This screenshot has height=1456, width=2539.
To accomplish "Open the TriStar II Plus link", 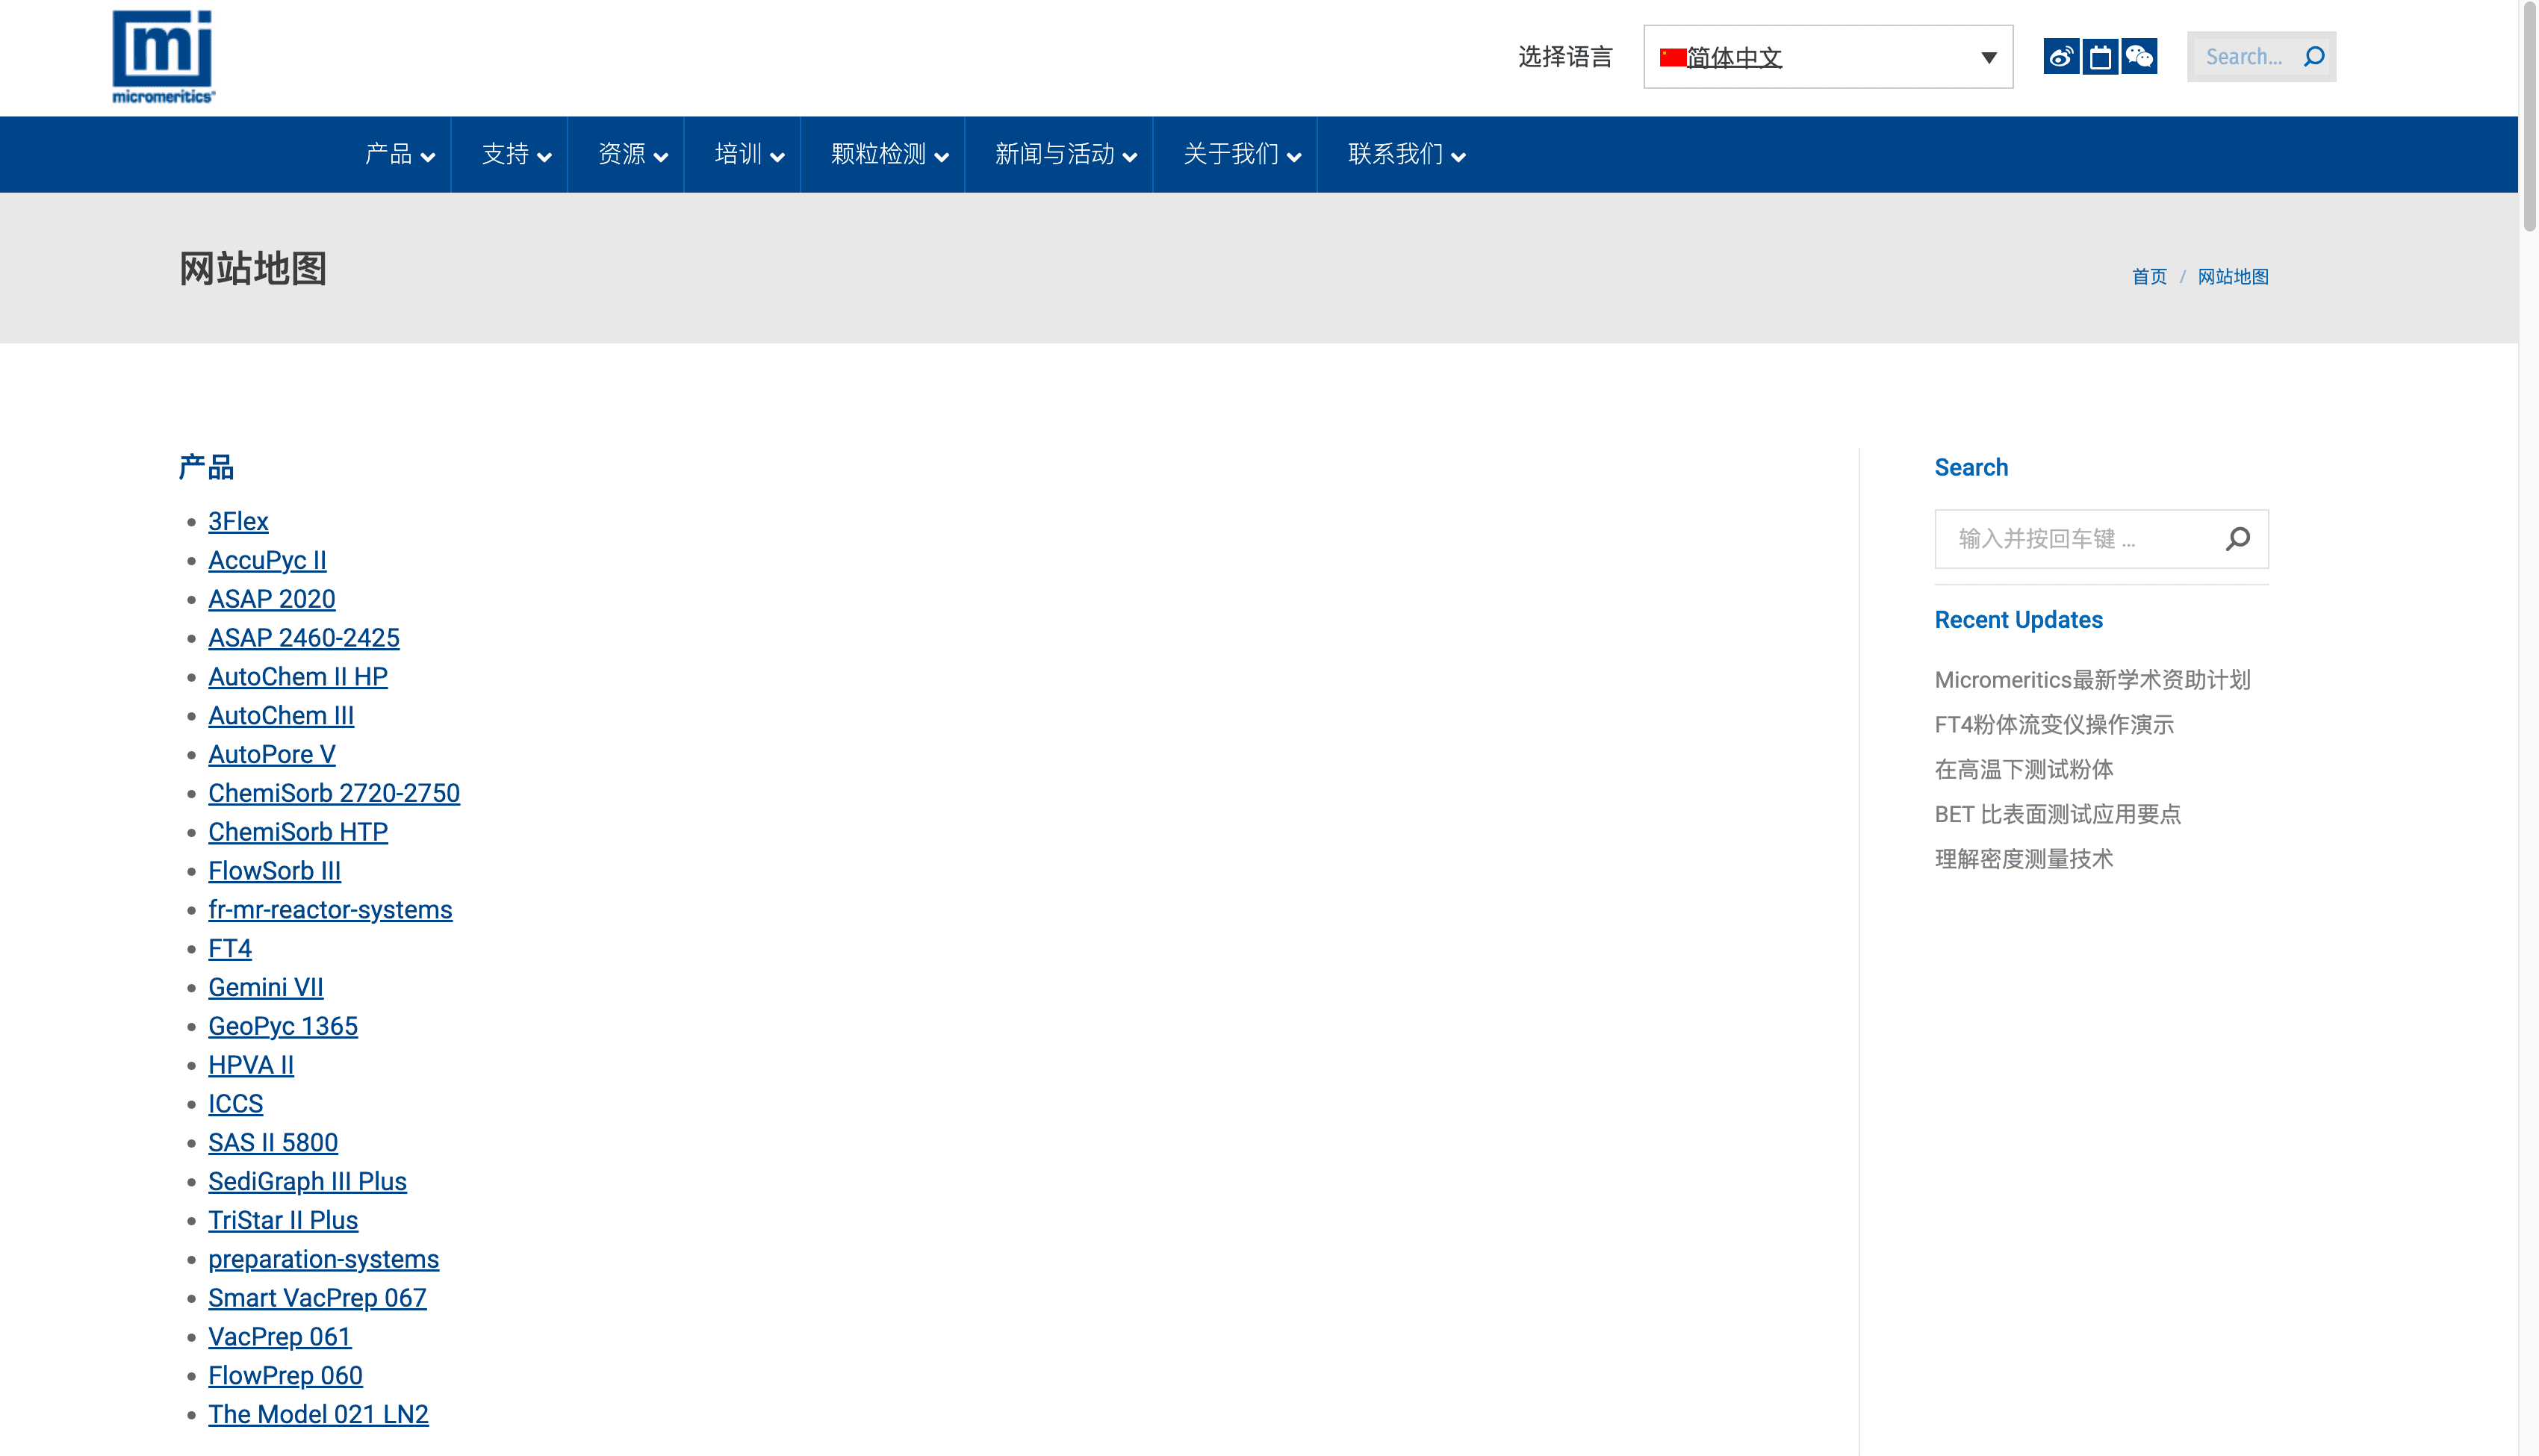I will point(282,1221).
